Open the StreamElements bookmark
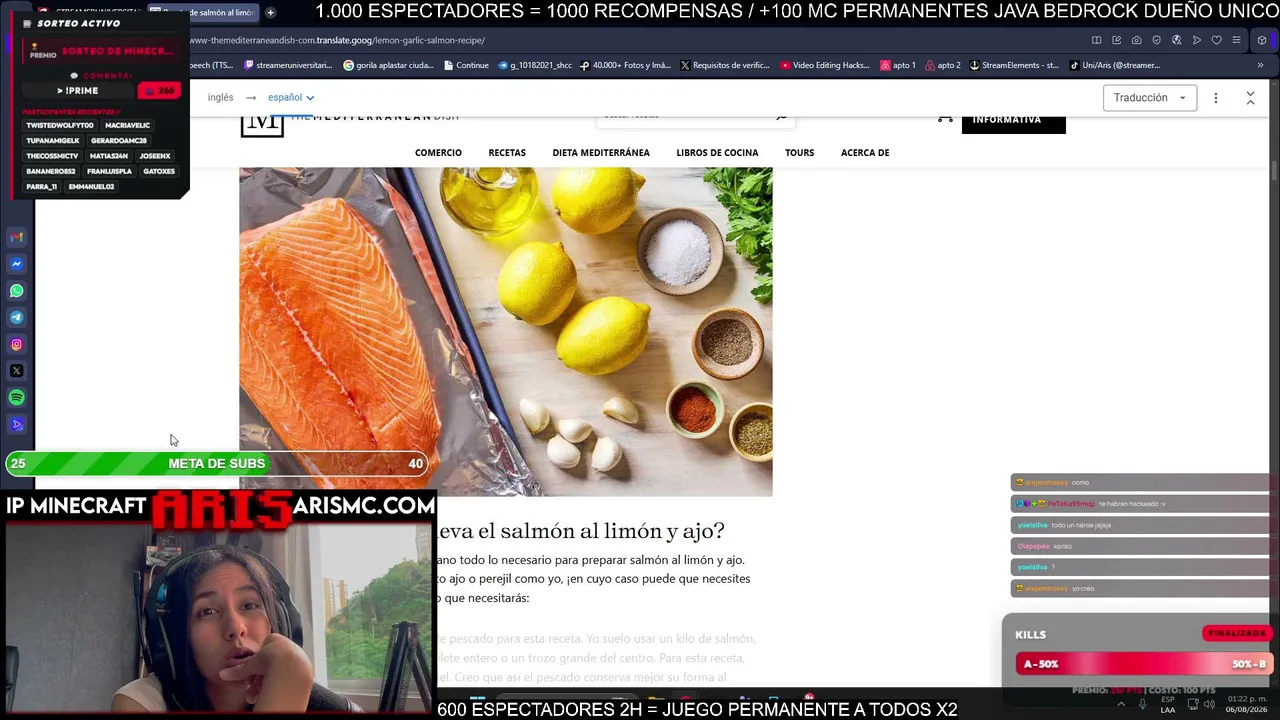Viewport: 1280px width, 720px height. click(x=1014, y=65)
